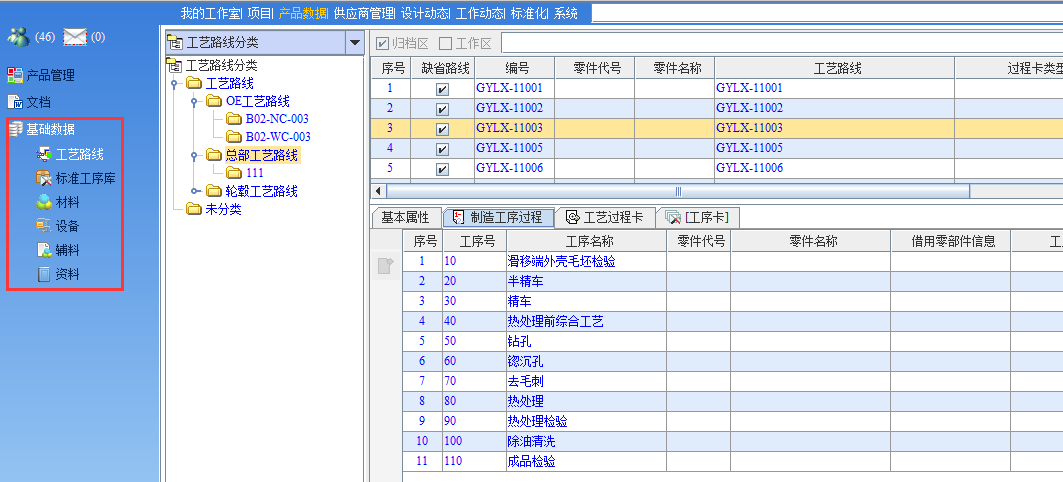Open 标准化 menu

[529, 13]
